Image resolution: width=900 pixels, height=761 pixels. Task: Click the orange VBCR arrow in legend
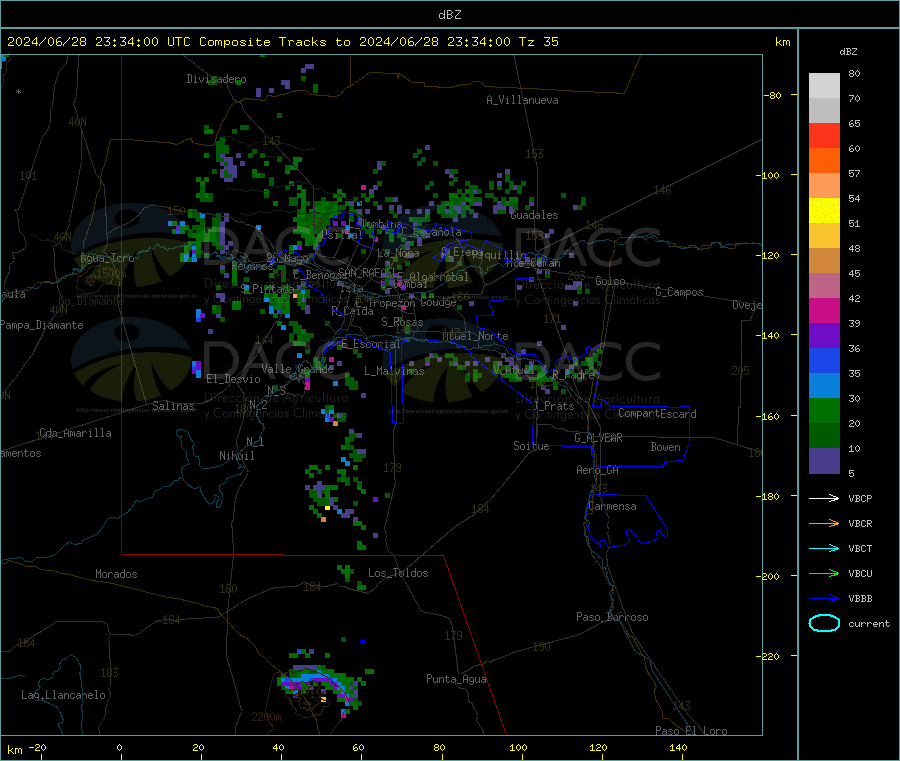824,523
